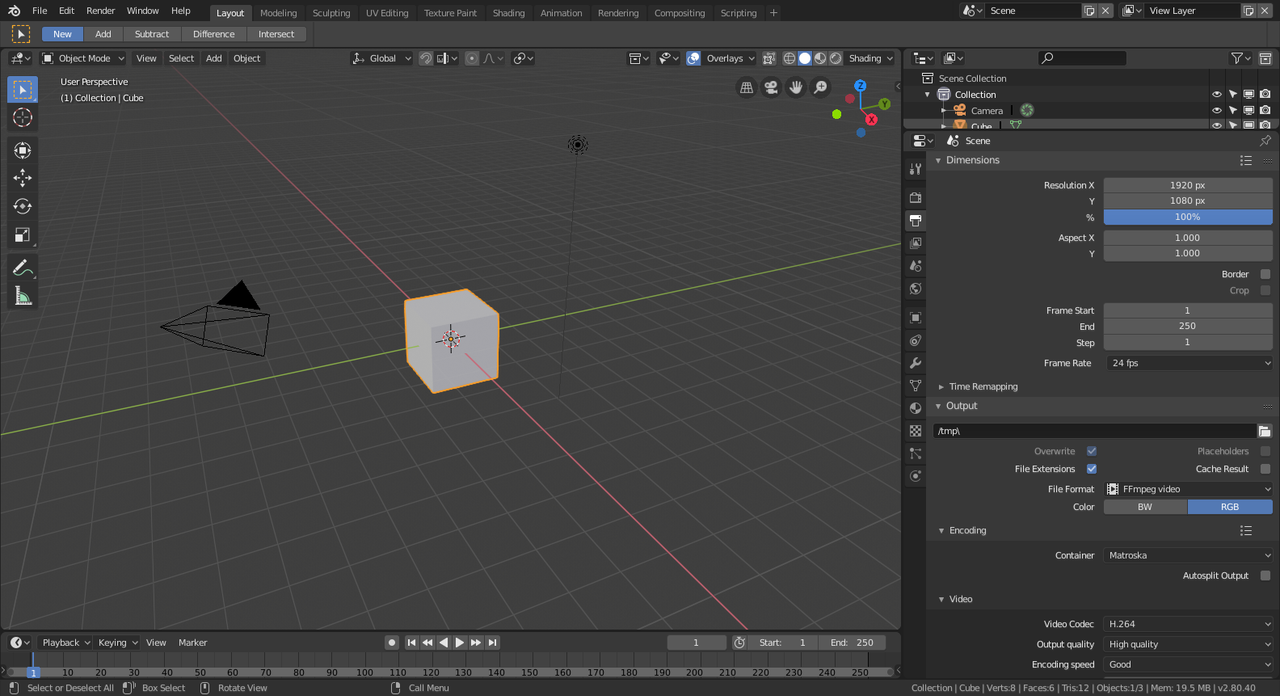Toggle X-ray mode button
This screenshot has width=1280, height=696.
tap(768, 58)
